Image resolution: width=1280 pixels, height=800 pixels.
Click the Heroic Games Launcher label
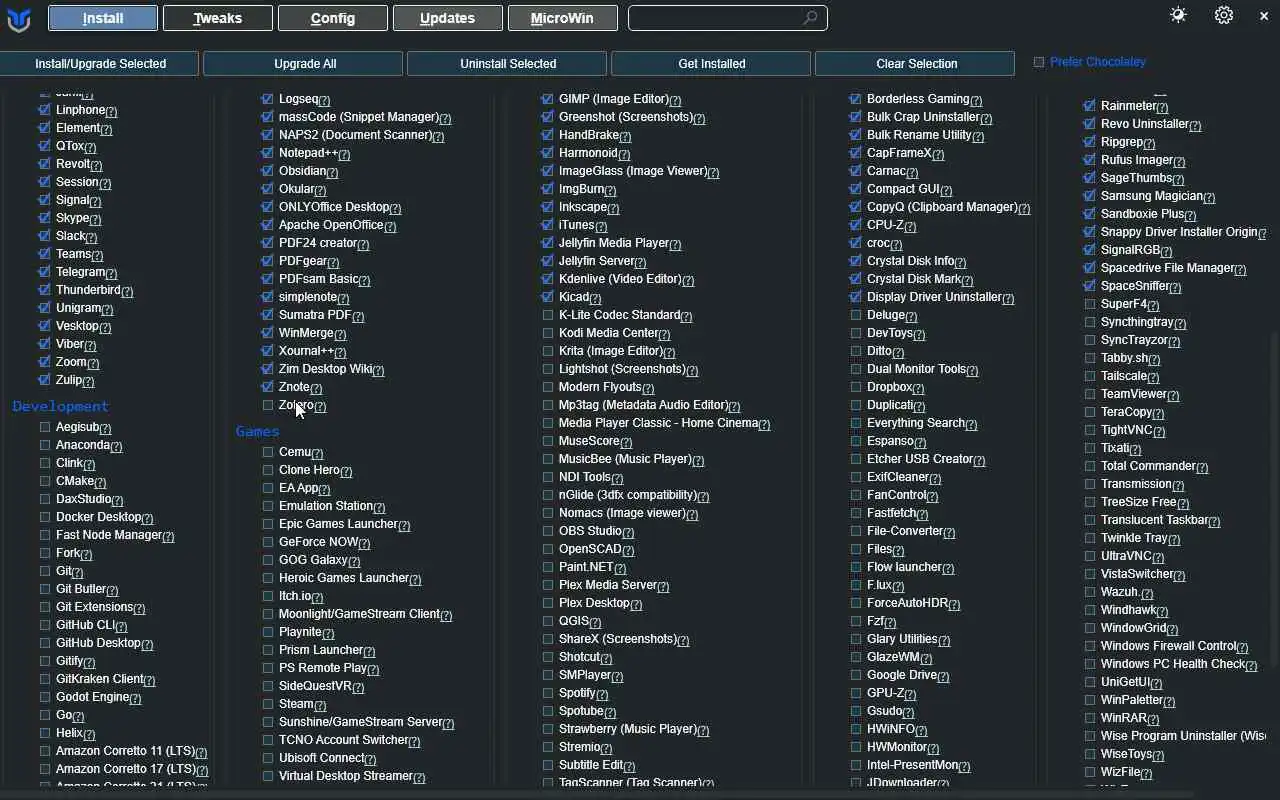344,578
